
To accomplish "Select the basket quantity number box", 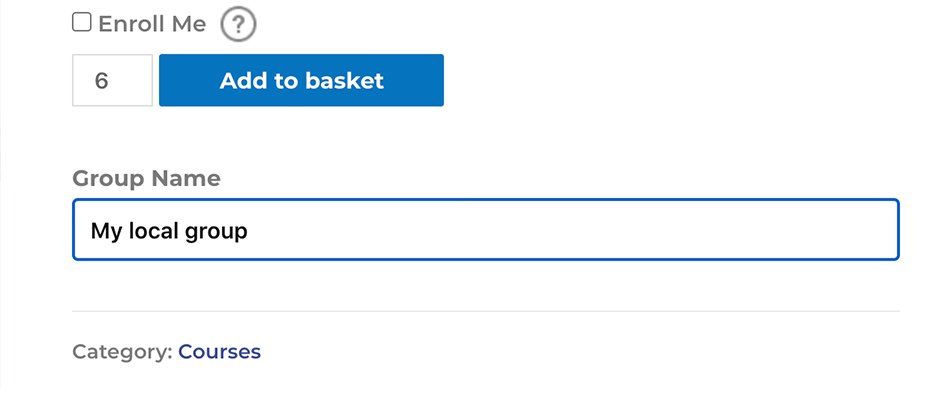I will coord(112,81).
